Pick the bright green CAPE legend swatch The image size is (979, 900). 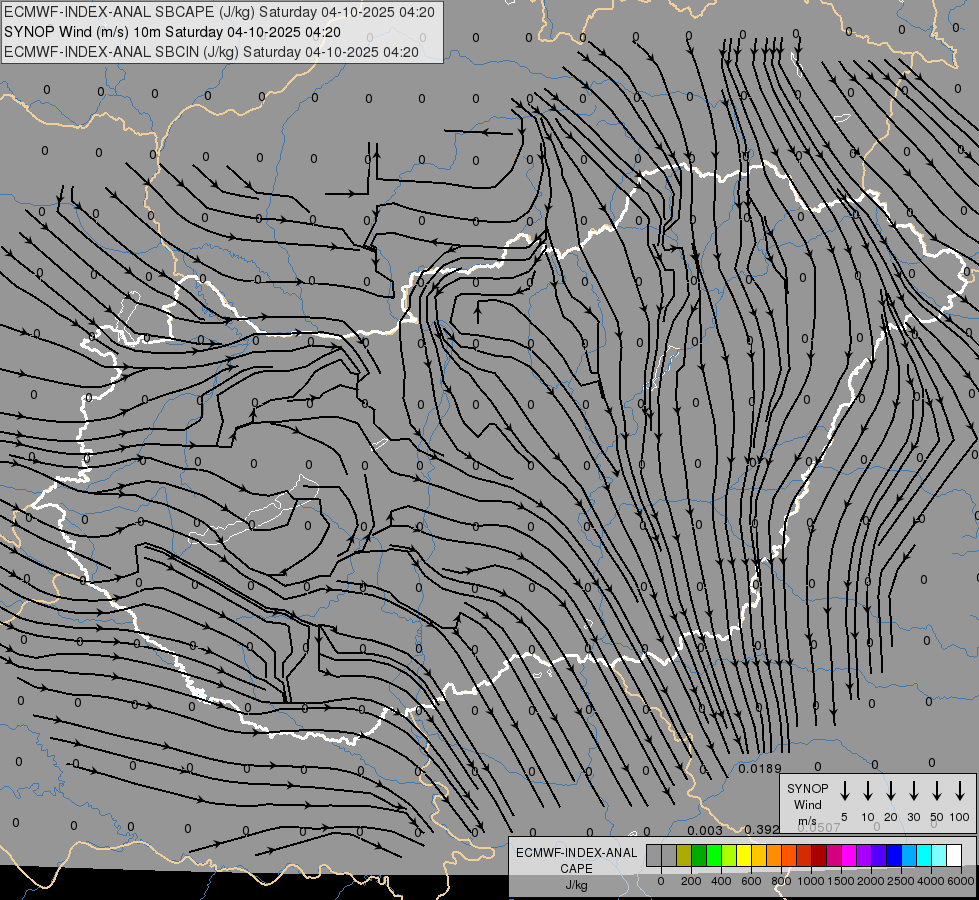click(714, 855)
